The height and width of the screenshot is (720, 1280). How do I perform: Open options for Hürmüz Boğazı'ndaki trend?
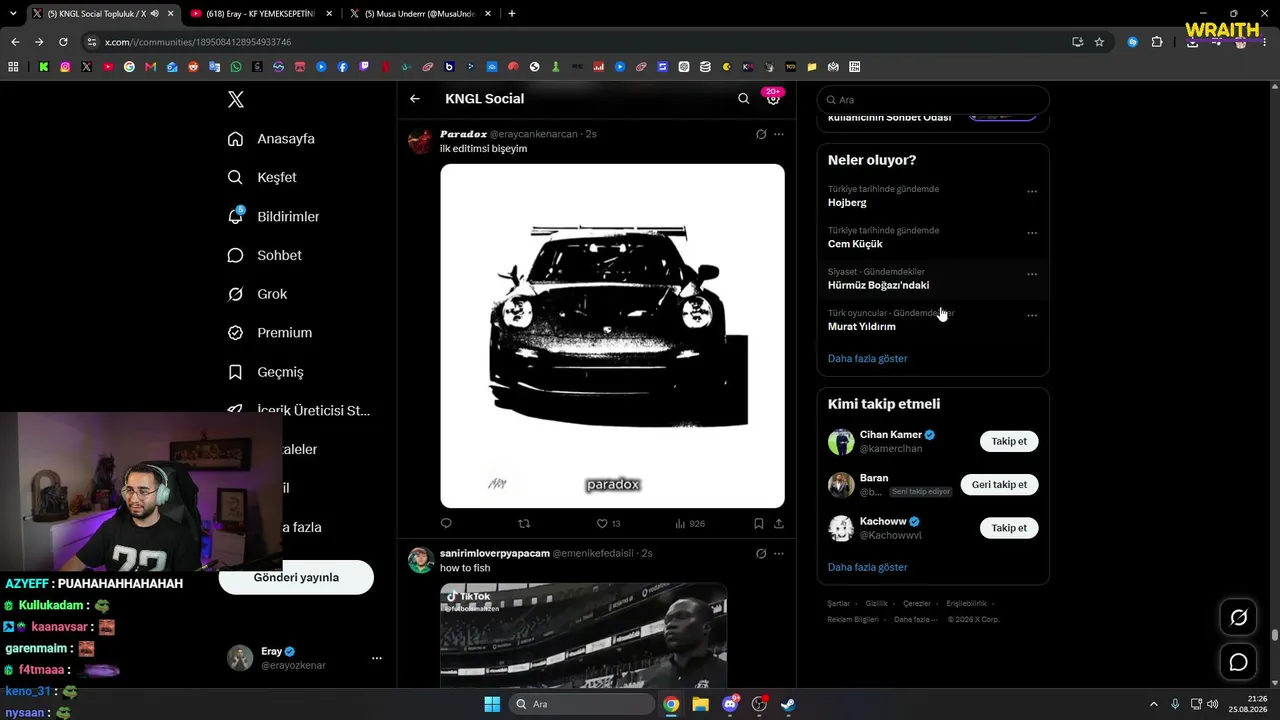(x=1032, y=274)
